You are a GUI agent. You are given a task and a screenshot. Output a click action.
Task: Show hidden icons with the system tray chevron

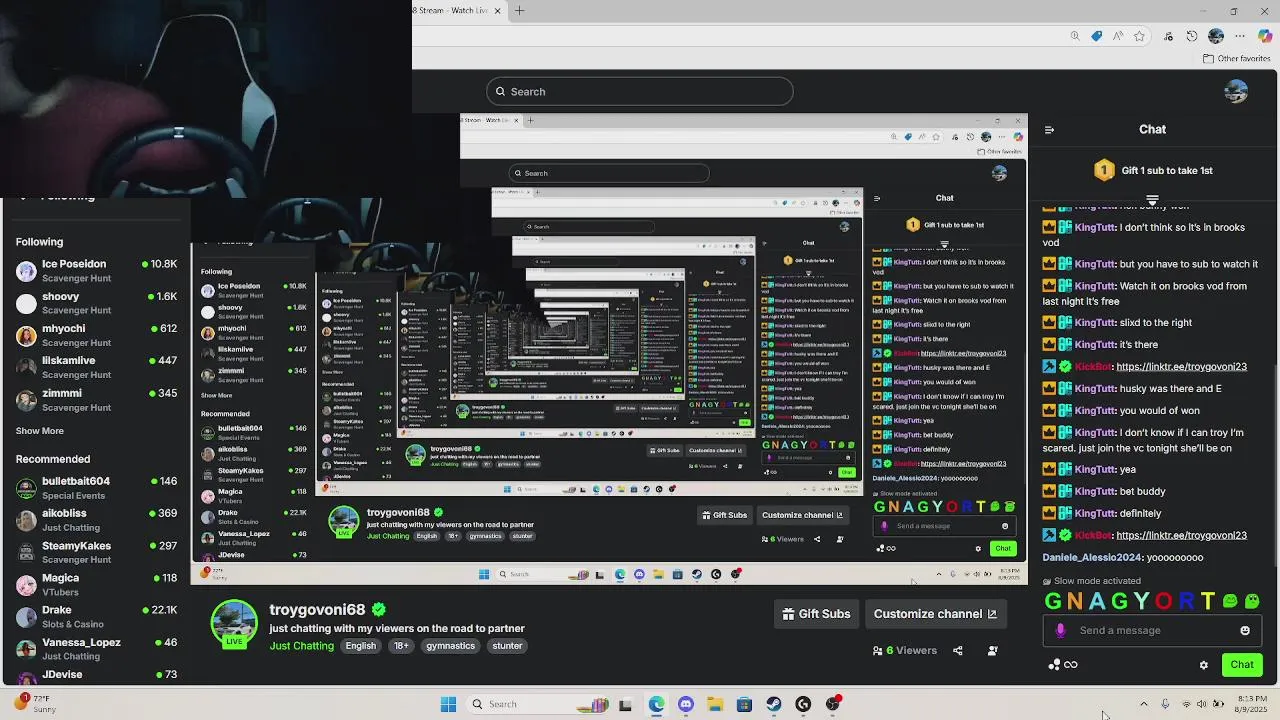tap(1144, 704)
